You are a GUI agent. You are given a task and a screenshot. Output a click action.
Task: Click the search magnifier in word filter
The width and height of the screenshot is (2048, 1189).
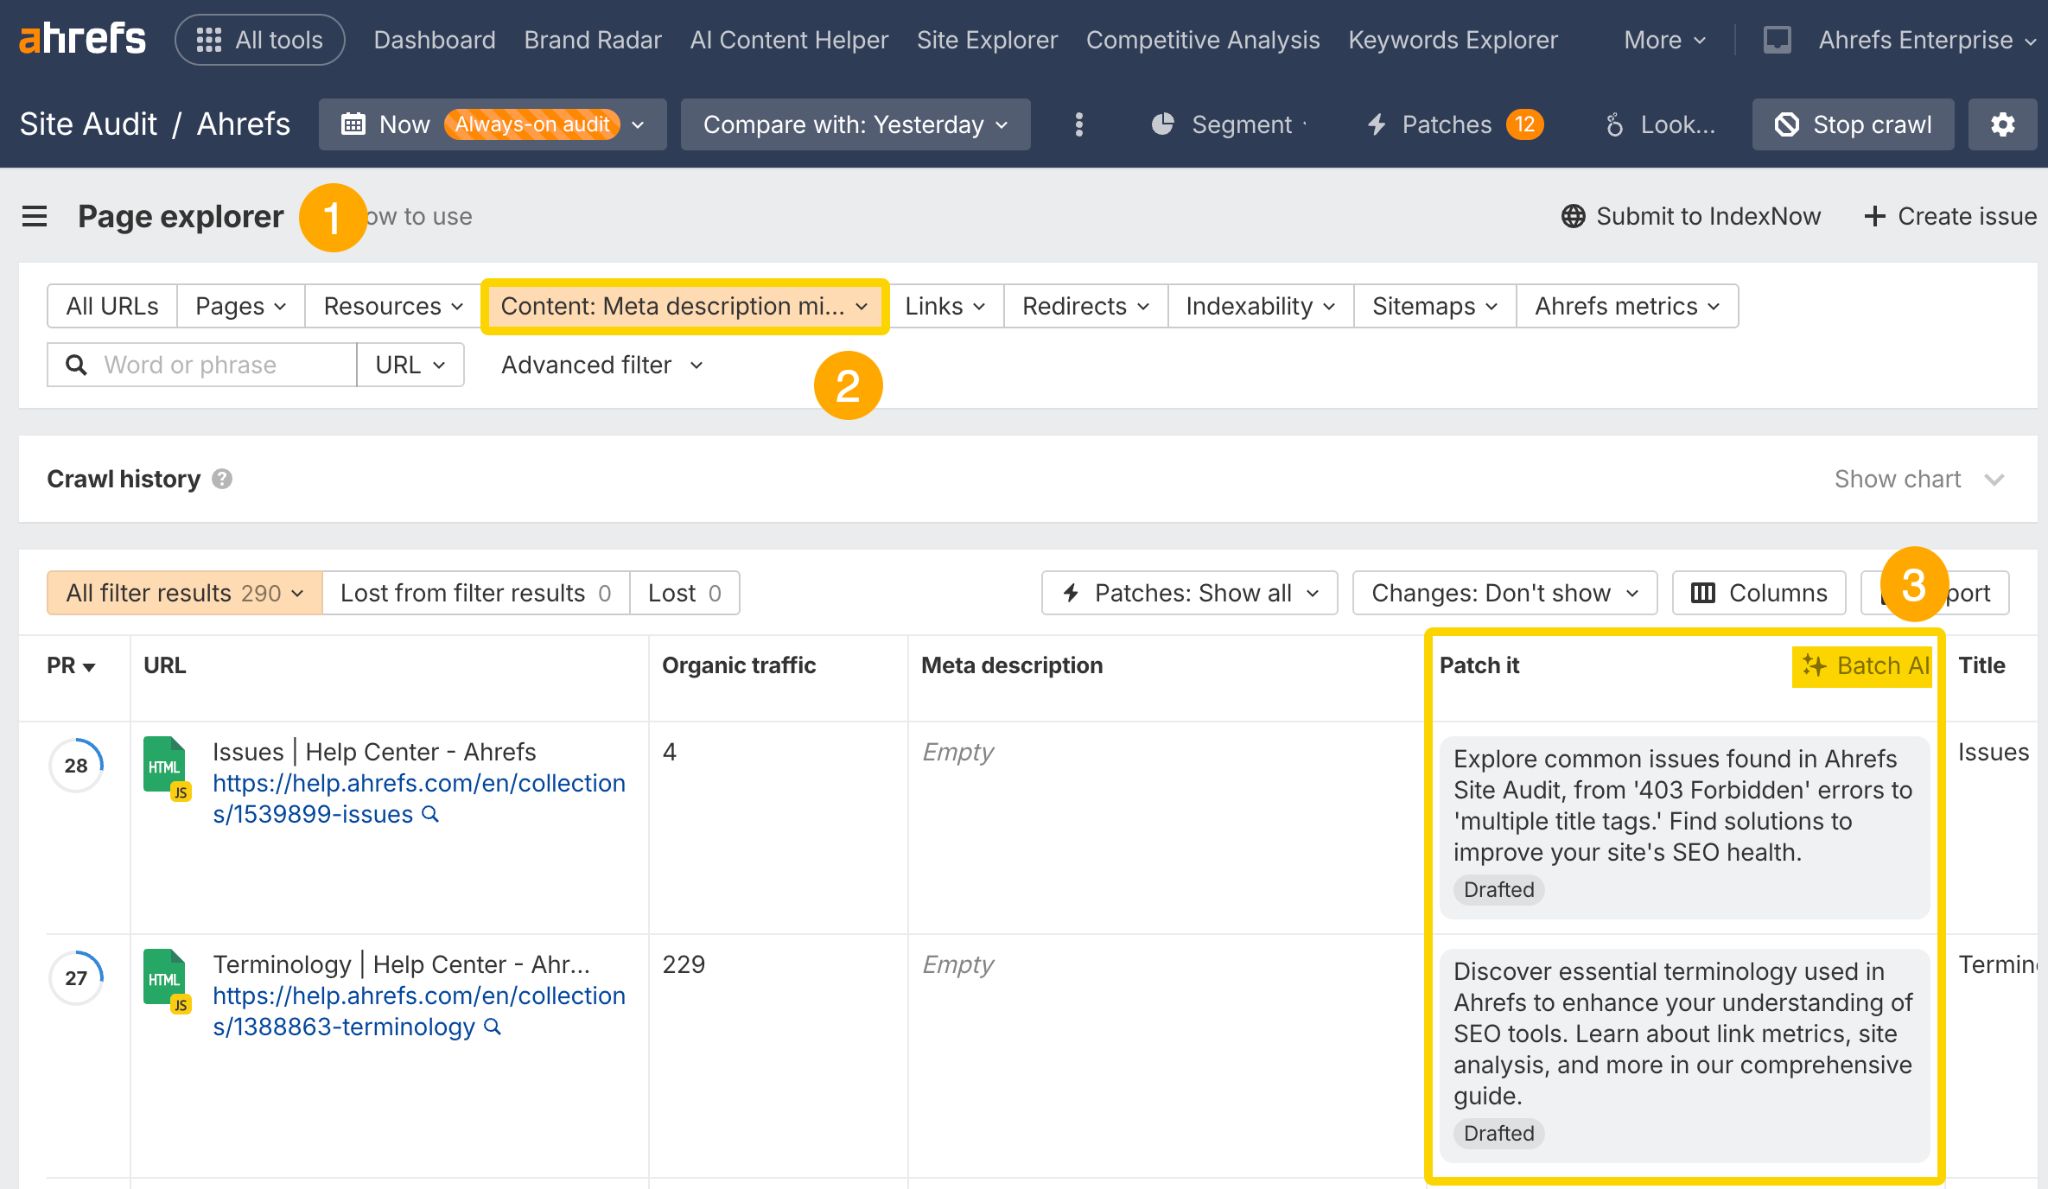[76, 364]
